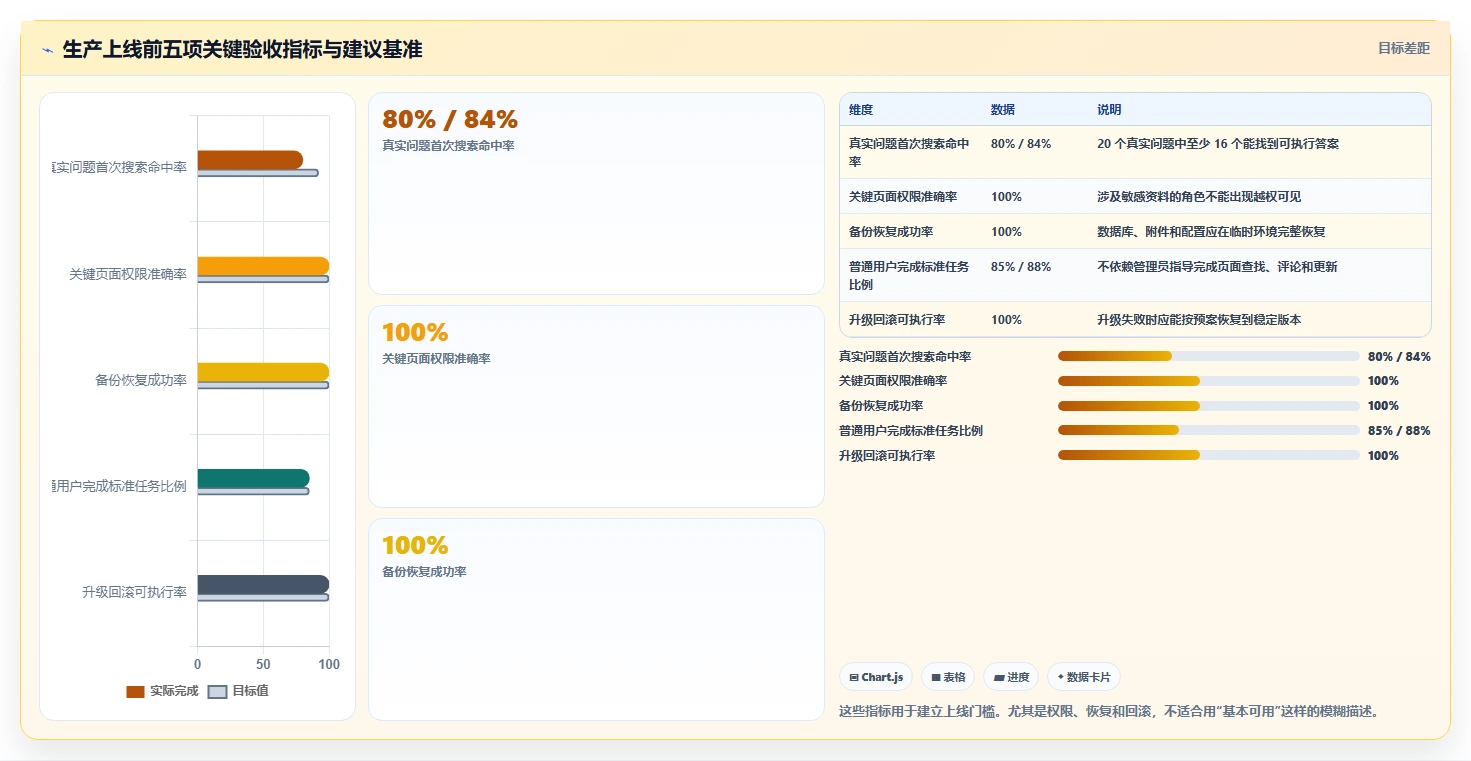Click 升级回滚可执行率 in the table's 维度 column

pyautogui.click(x=897, y=320)
